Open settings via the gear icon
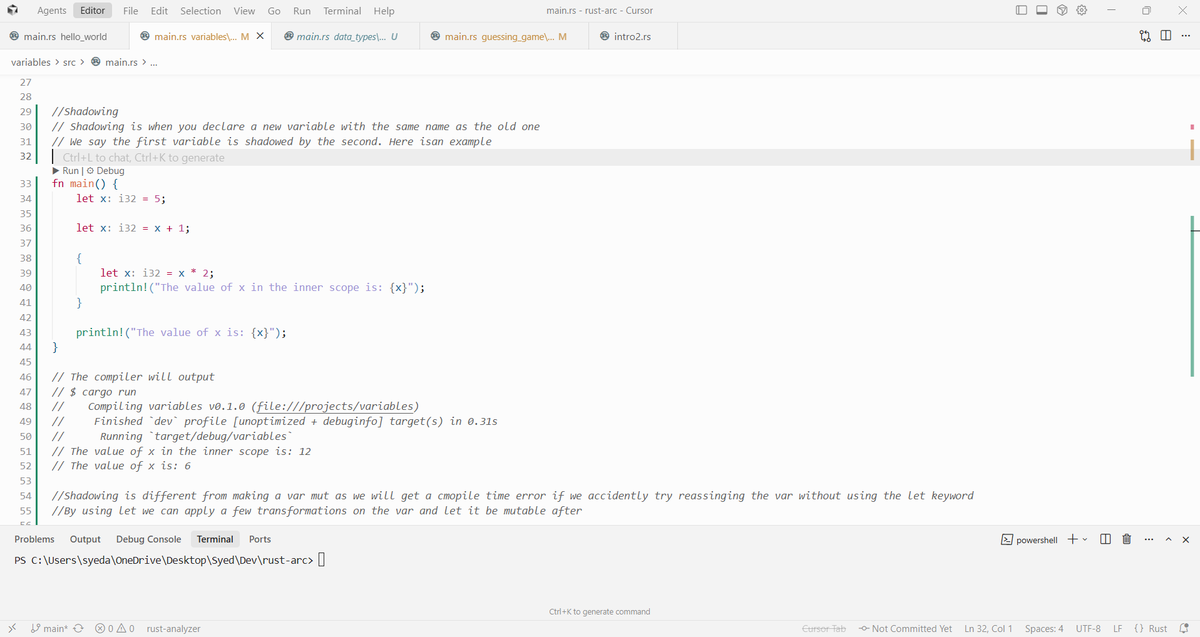Viewport: 1200px width, 637px height. coord(1080,8)
